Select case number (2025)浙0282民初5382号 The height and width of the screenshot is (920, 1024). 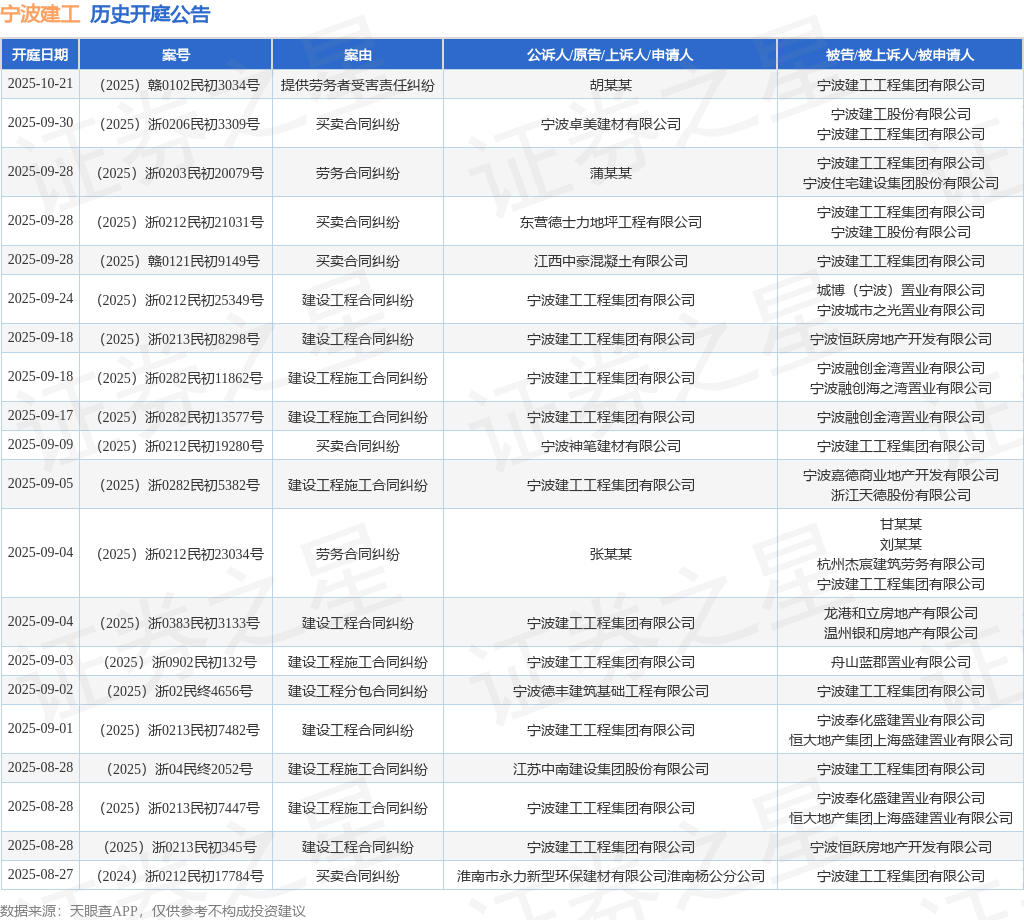coord(176,485)
